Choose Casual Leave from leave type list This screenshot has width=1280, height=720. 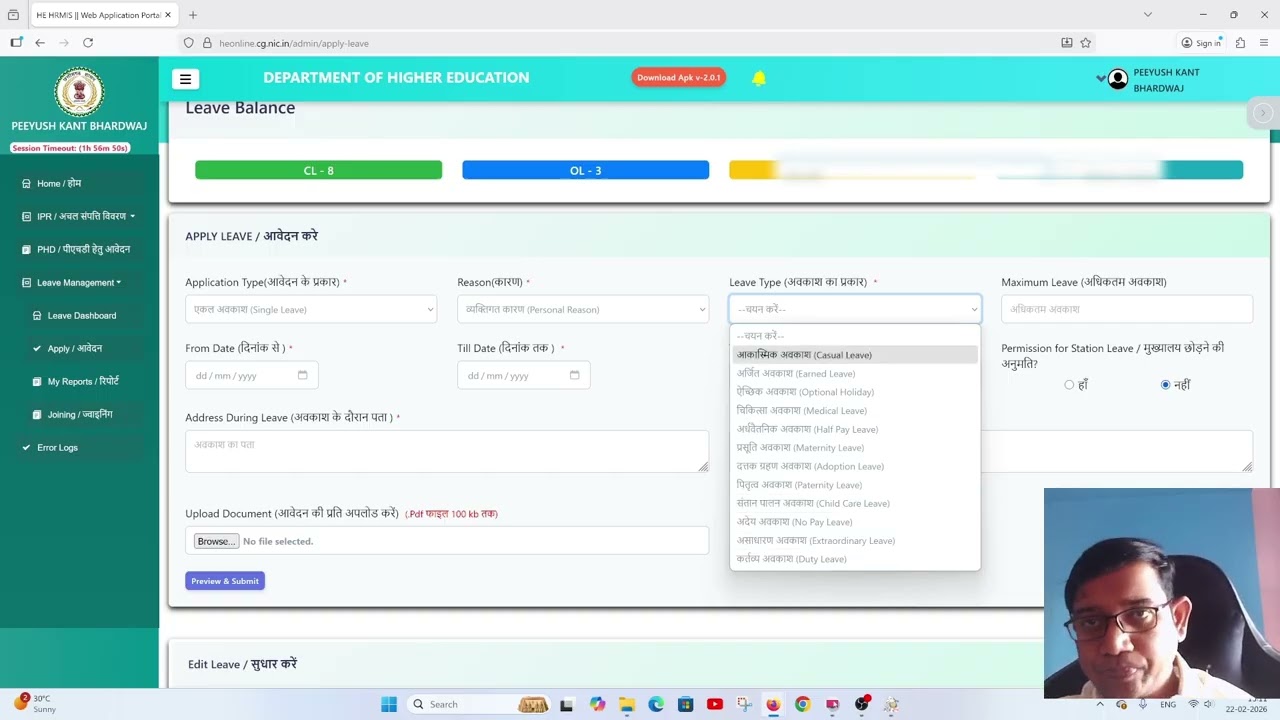tap(855, 355)
